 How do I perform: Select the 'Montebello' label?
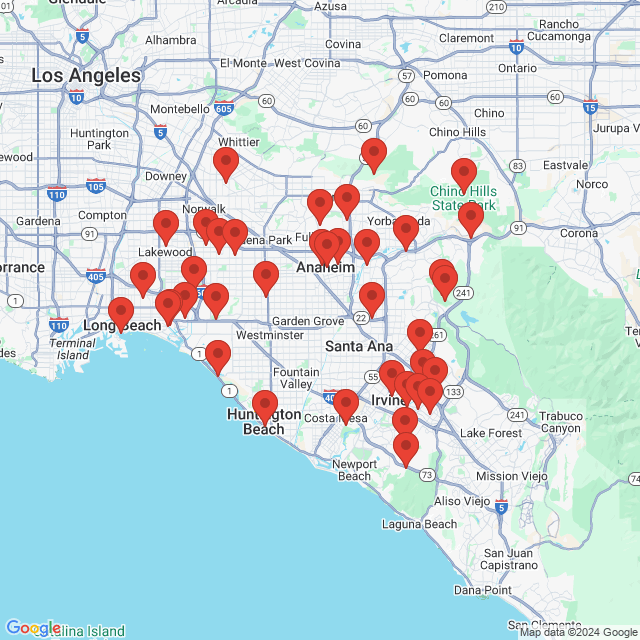tap(180, 109)
